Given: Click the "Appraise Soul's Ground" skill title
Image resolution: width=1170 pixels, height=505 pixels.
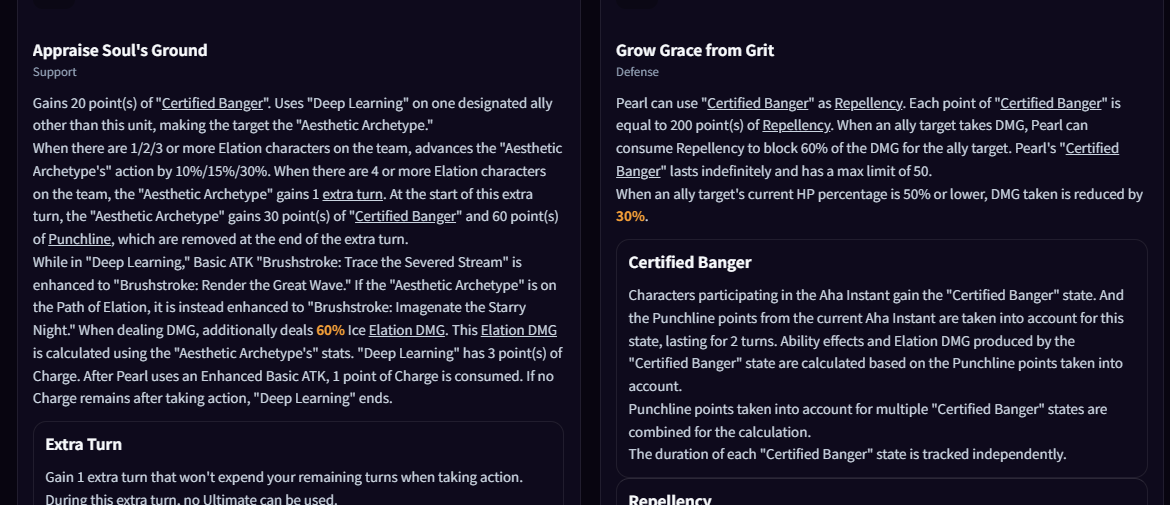Looking at the screenshot, I should coord(120,50).
